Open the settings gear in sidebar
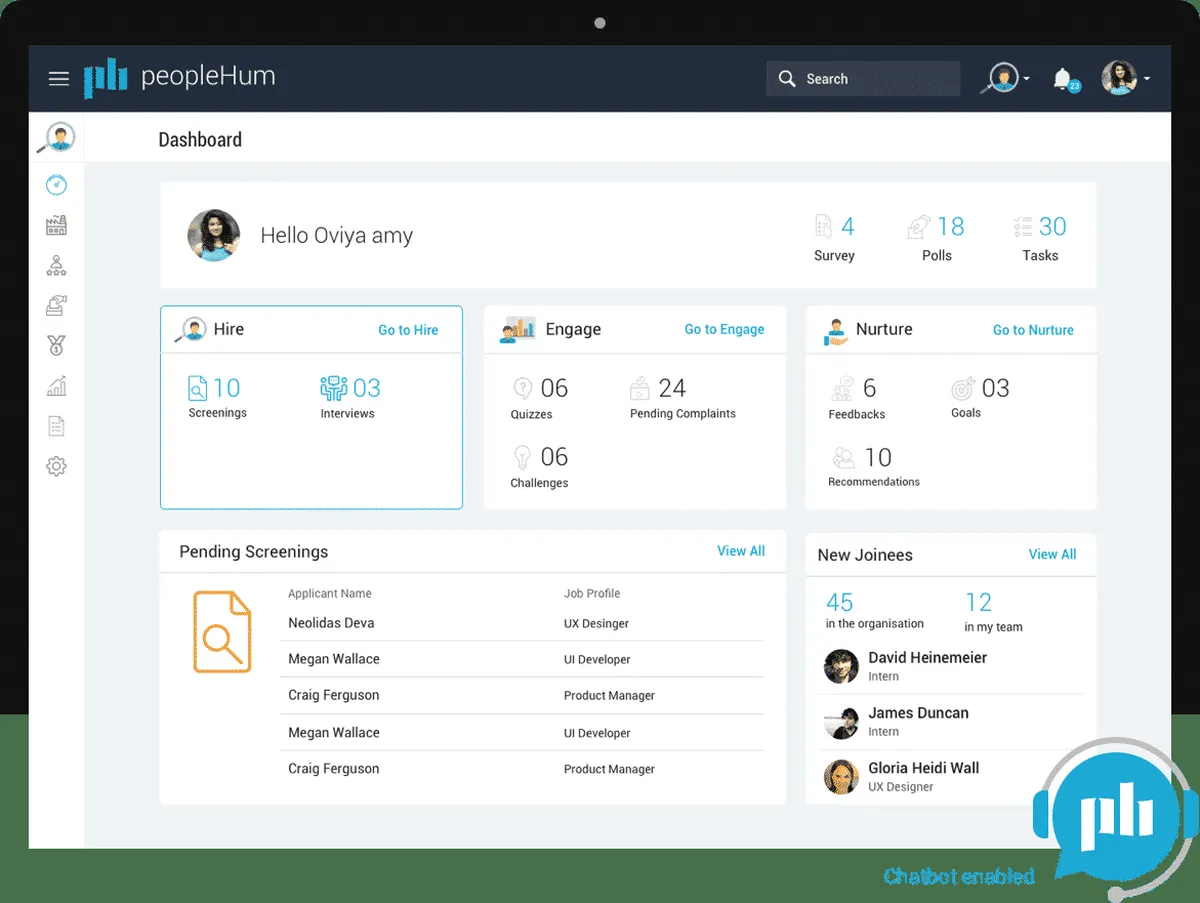Image resolution: width=1200 pixels, height=903 pixels. point(57,466)
